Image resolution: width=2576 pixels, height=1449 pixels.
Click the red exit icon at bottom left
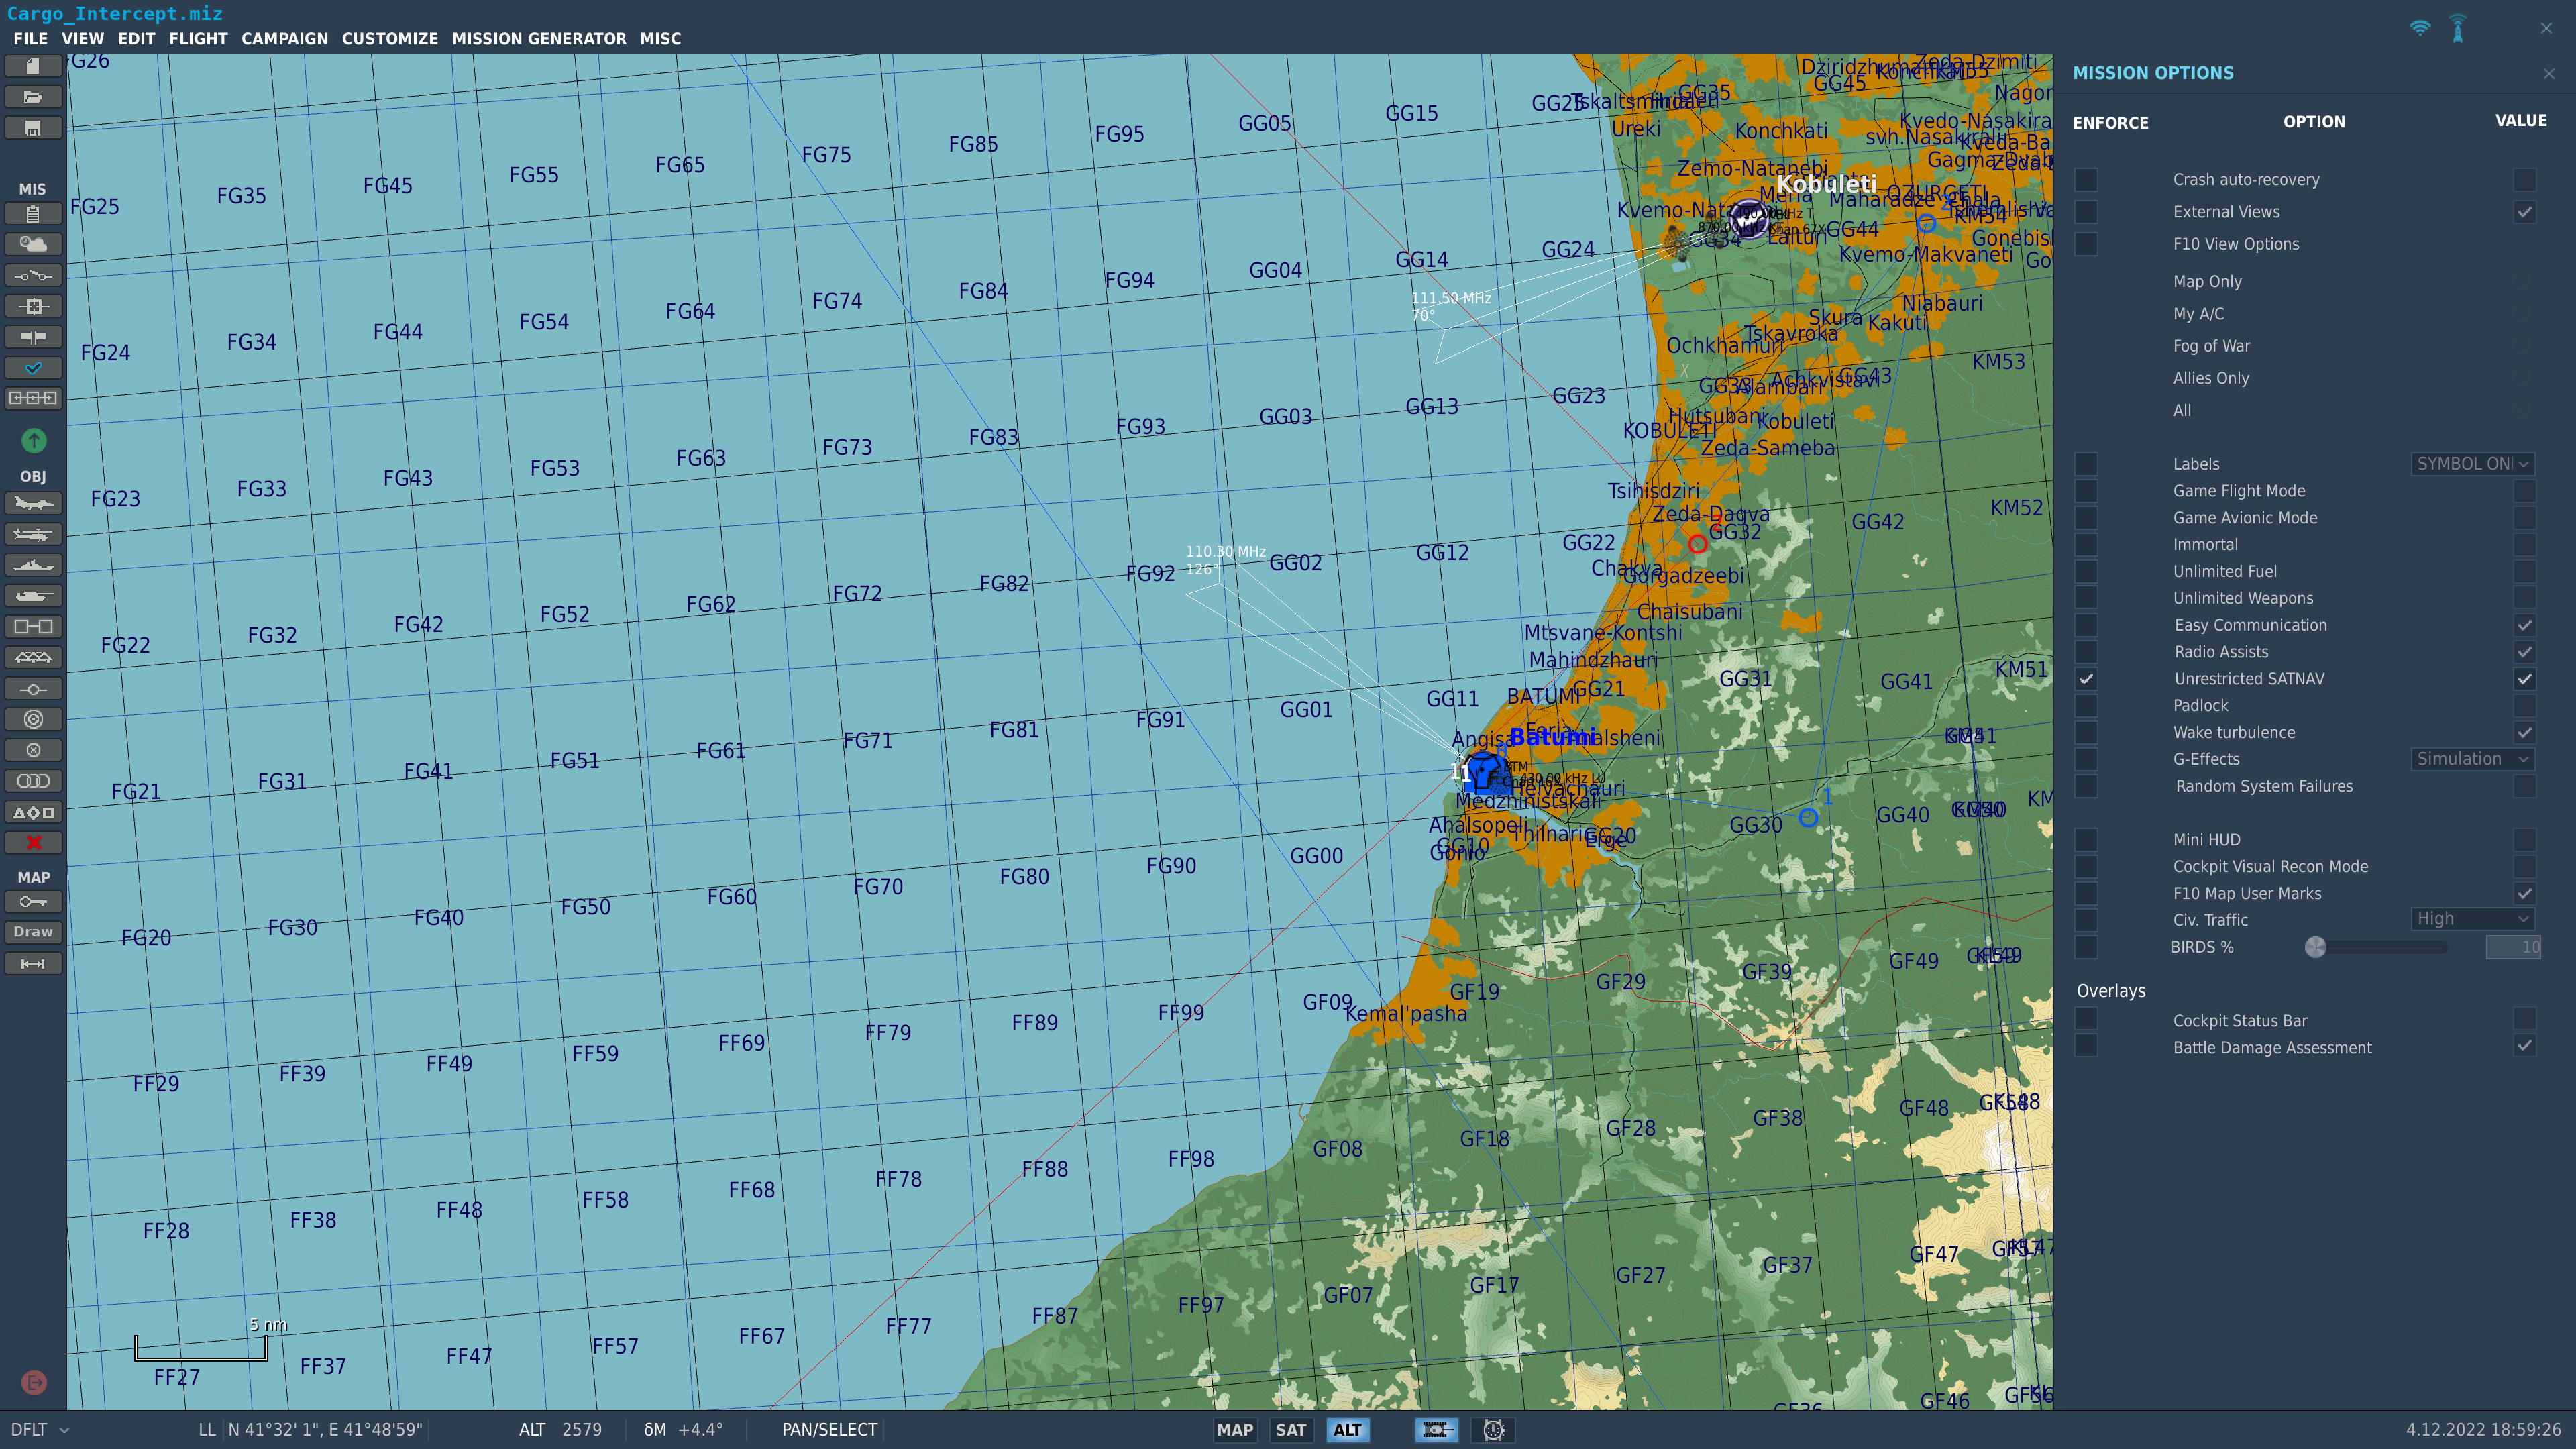[x=33, y=1383]
